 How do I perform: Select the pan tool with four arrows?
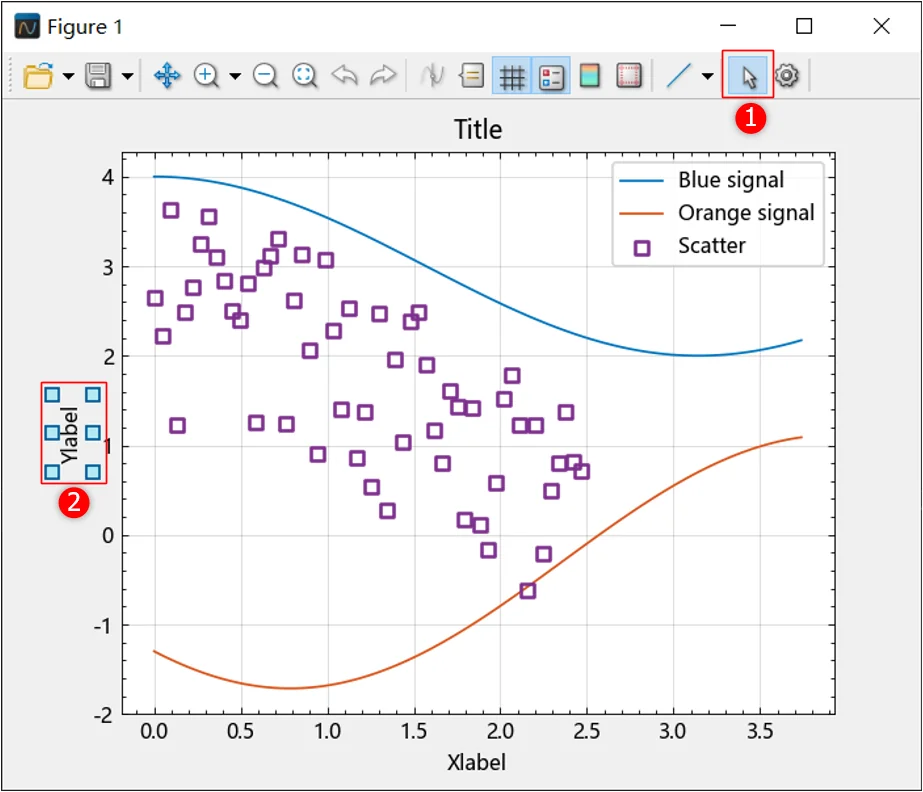[167, 76]
